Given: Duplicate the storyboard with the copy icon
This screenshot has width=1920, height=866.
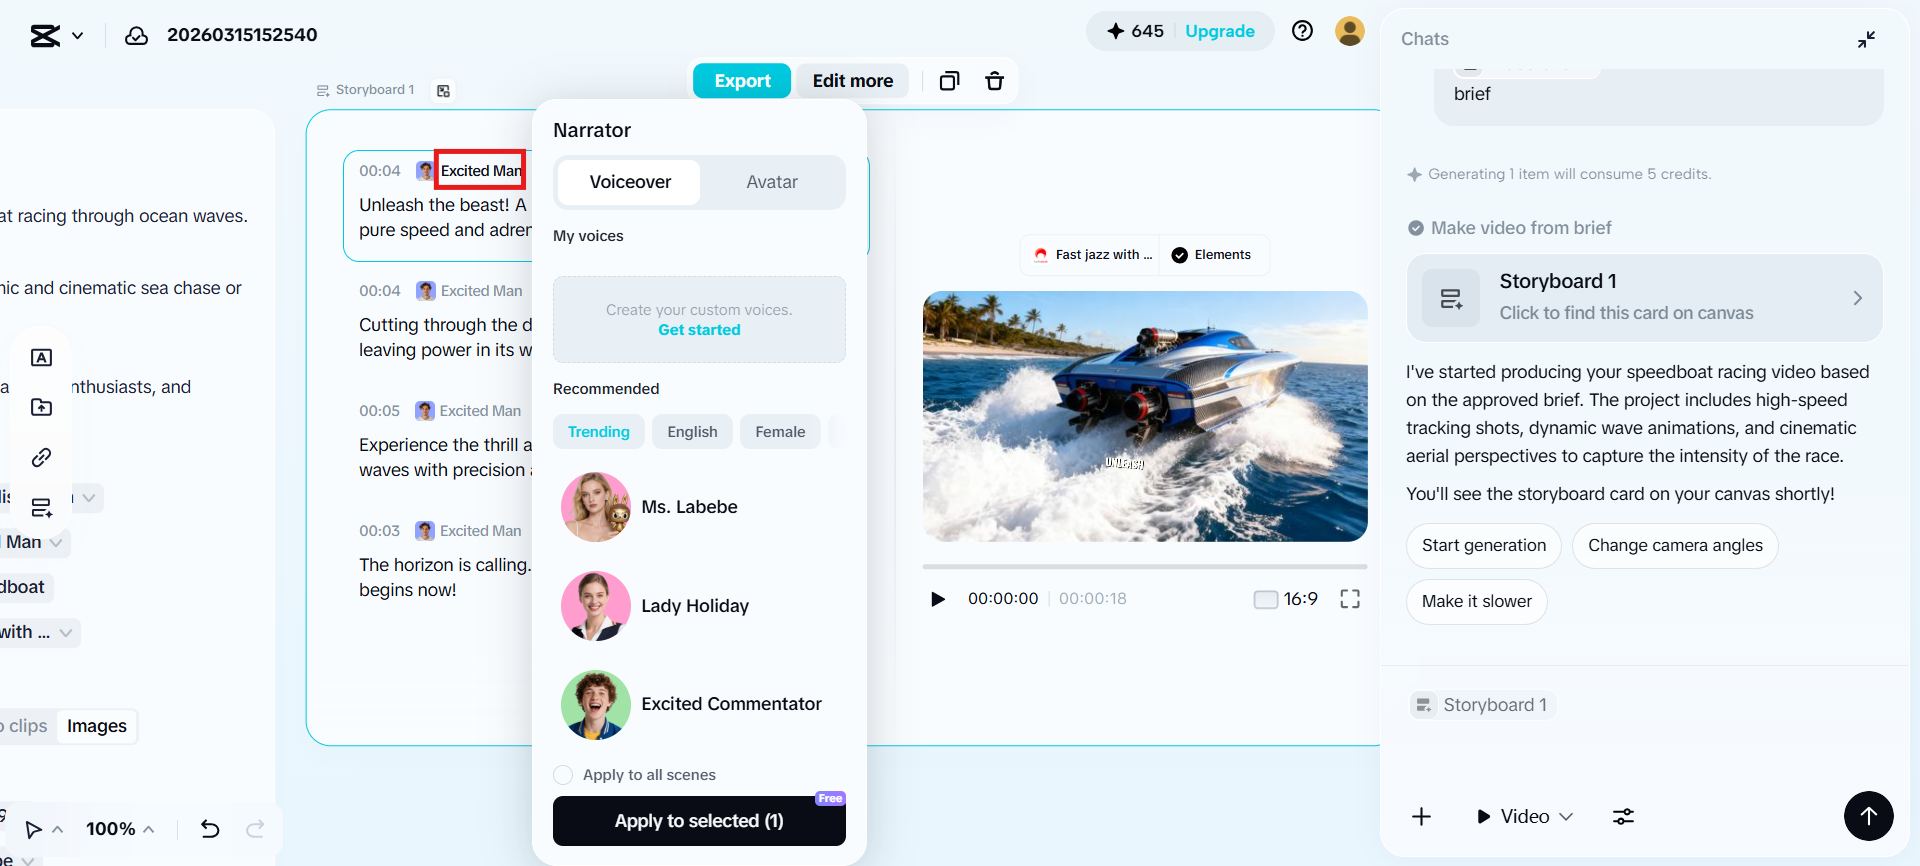Looking at the screenshot, I should [x=949, y=81].
